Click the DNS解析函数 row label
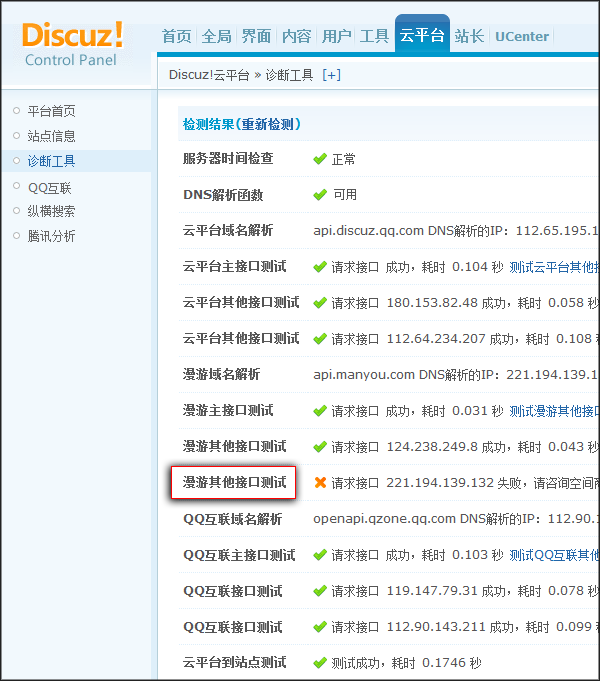Screen dimensions: 600x681 [223, 195]
